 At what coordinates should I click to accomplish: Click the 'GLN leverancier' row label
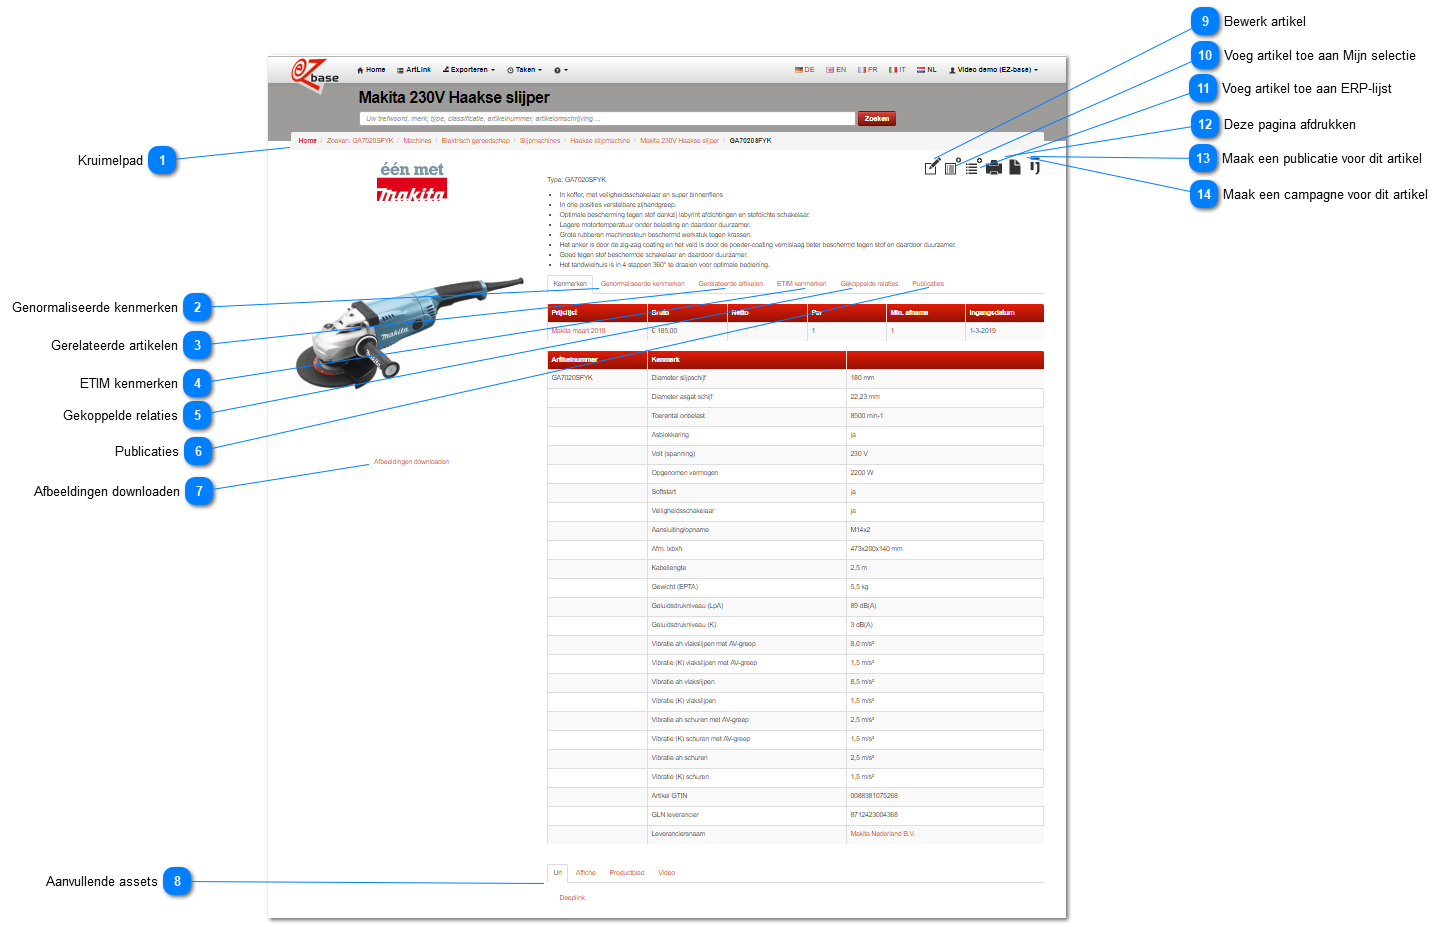tap(675, 815)
